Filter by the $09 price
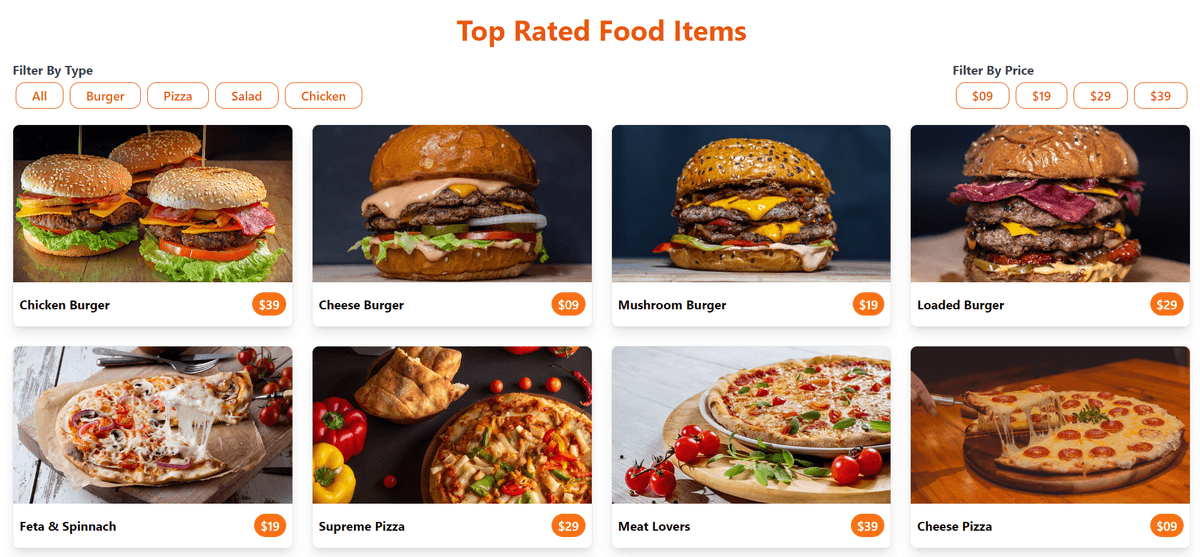The height and width of the screenshot is (557, 1200). click(x=982, y=96)
